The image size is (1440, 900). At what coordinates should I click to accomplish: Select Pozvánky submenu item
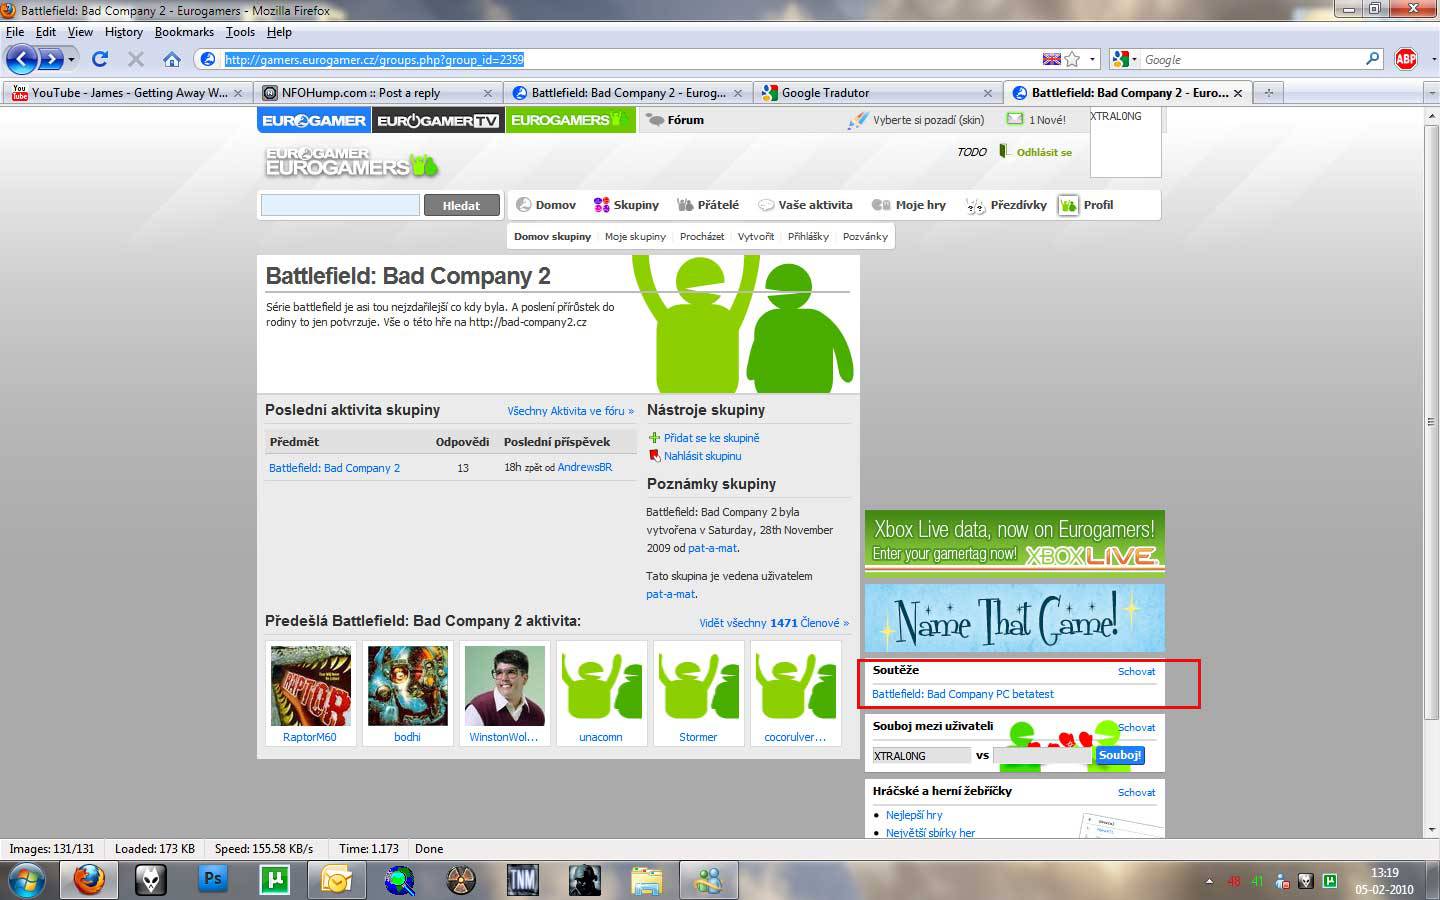pos(865,237)
